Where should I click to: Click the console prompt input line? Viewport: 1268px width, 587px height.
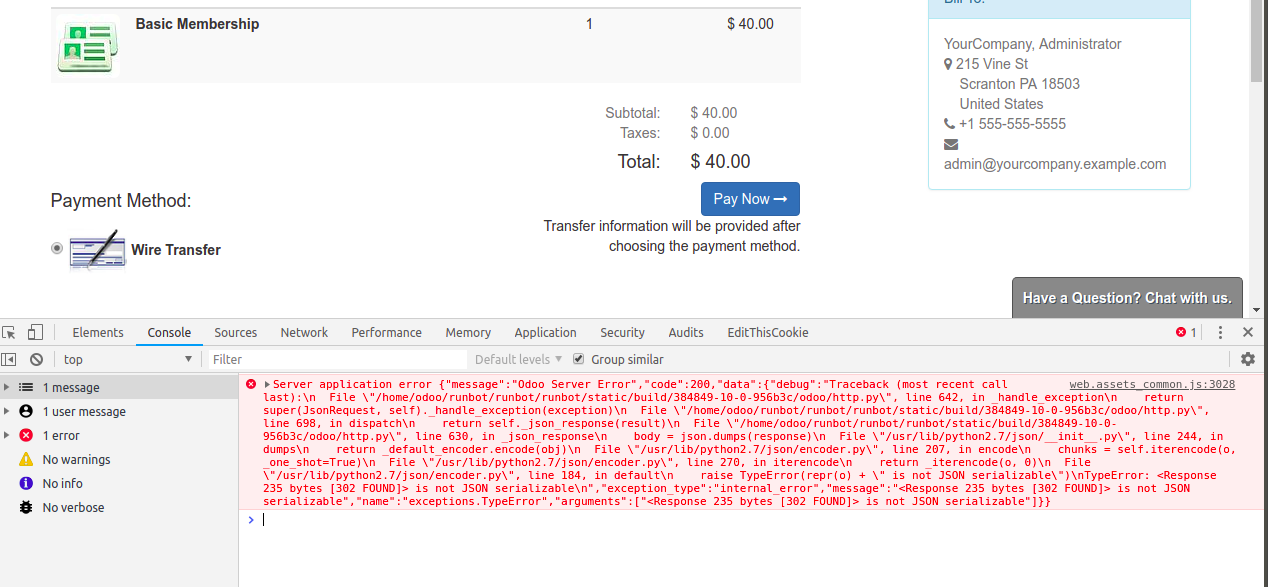click(x=753, y=520)
